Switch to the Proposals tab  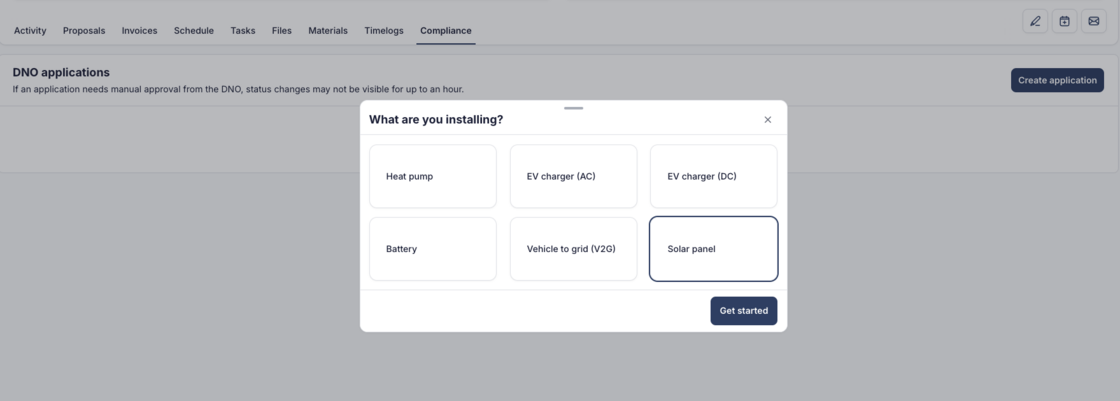(x=84, y=31)
